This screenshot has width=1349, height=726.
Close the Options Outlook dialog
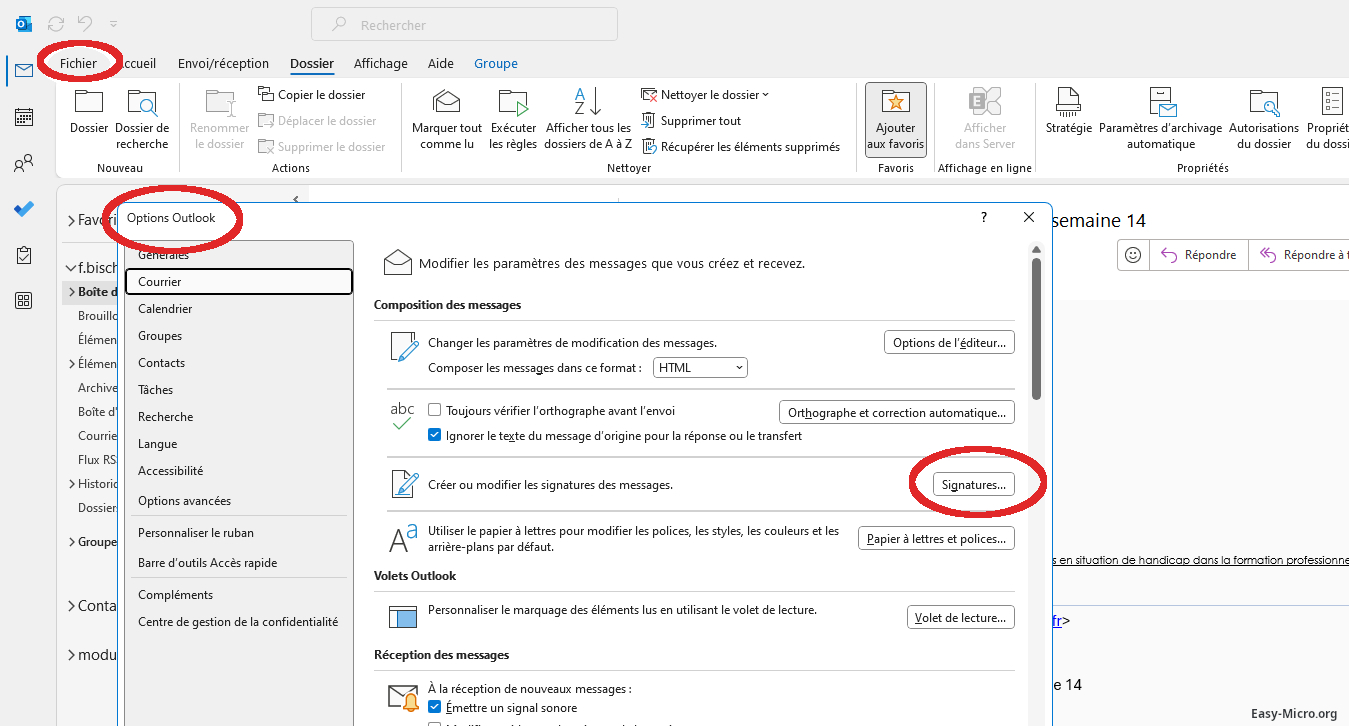[1029, 217]
